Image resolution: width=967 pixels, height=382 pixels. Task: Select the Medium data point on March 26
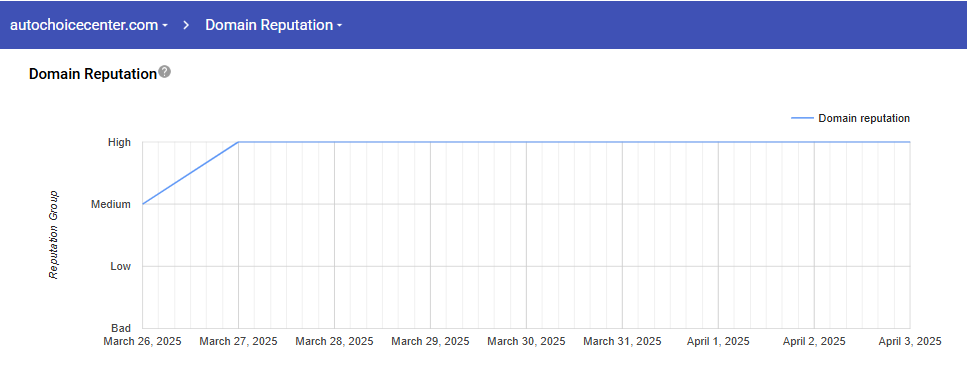click(143, 204)
